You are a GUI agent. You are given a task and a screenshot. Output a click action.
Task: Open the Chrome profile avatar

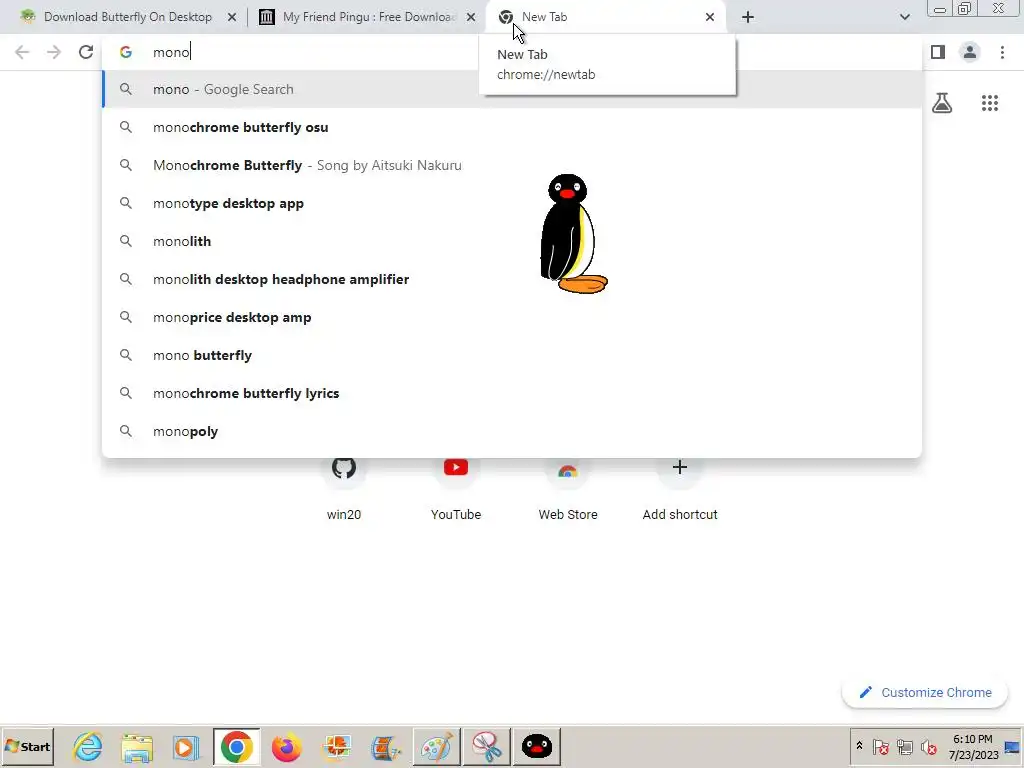pyautogui.click(x=970, y=52)
